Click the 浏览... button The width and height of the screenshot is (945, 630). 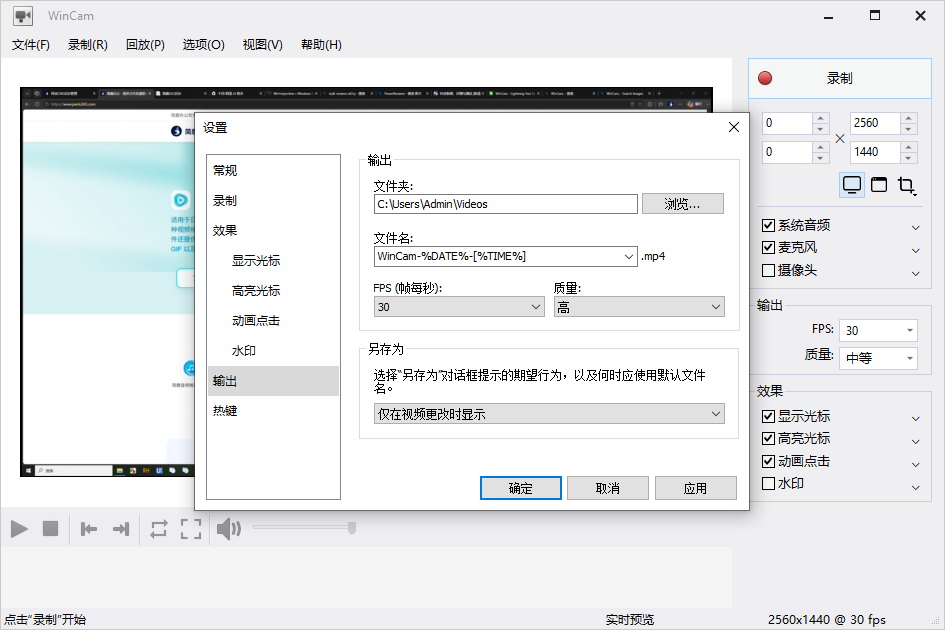click(x=683, y=204)
